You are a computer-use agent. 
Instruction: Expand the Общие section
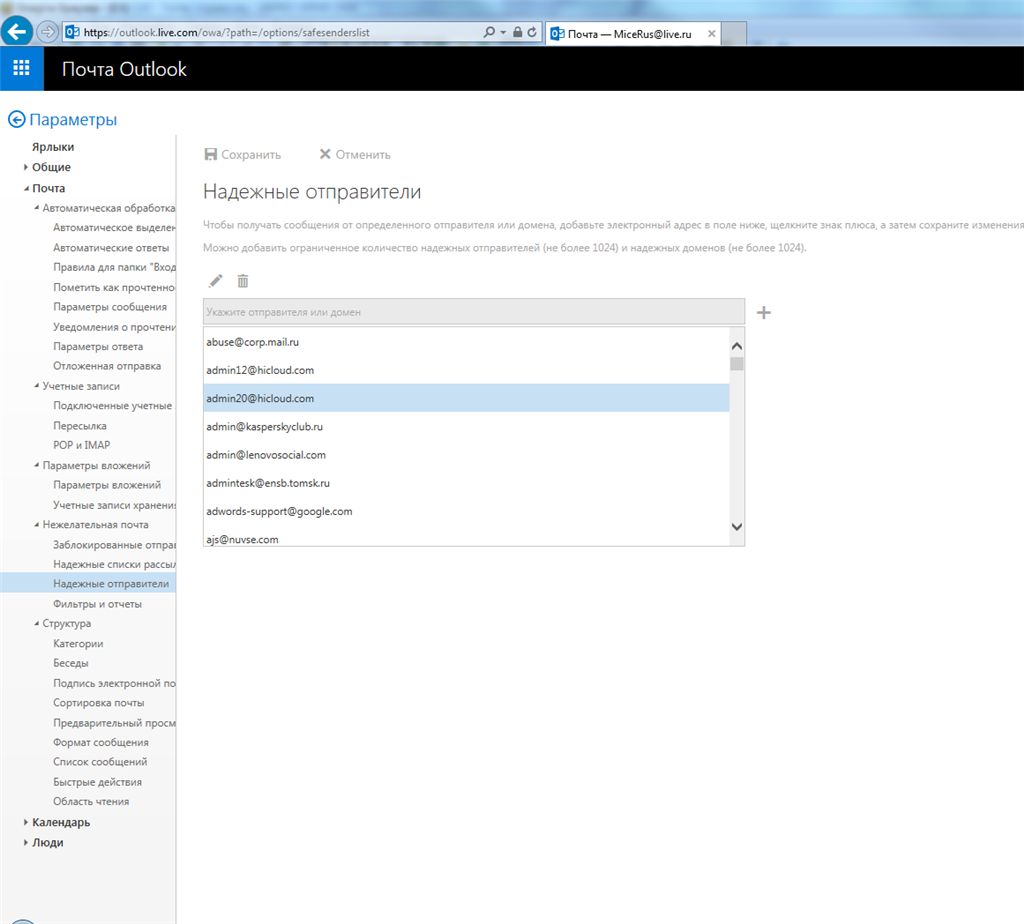point(25,167)
